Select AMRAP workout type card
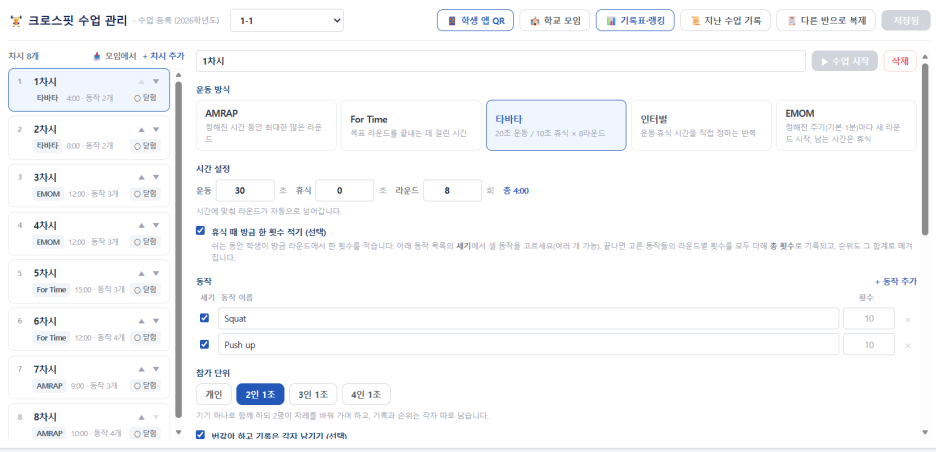This screenshot has width=936, height=452. click(266, 125)
